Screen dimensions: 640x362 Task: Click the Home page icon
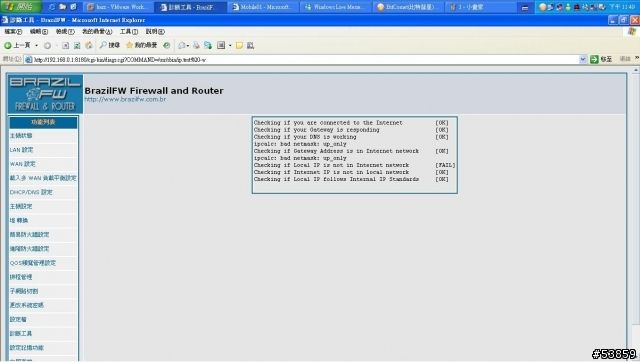tap(89, 45)
